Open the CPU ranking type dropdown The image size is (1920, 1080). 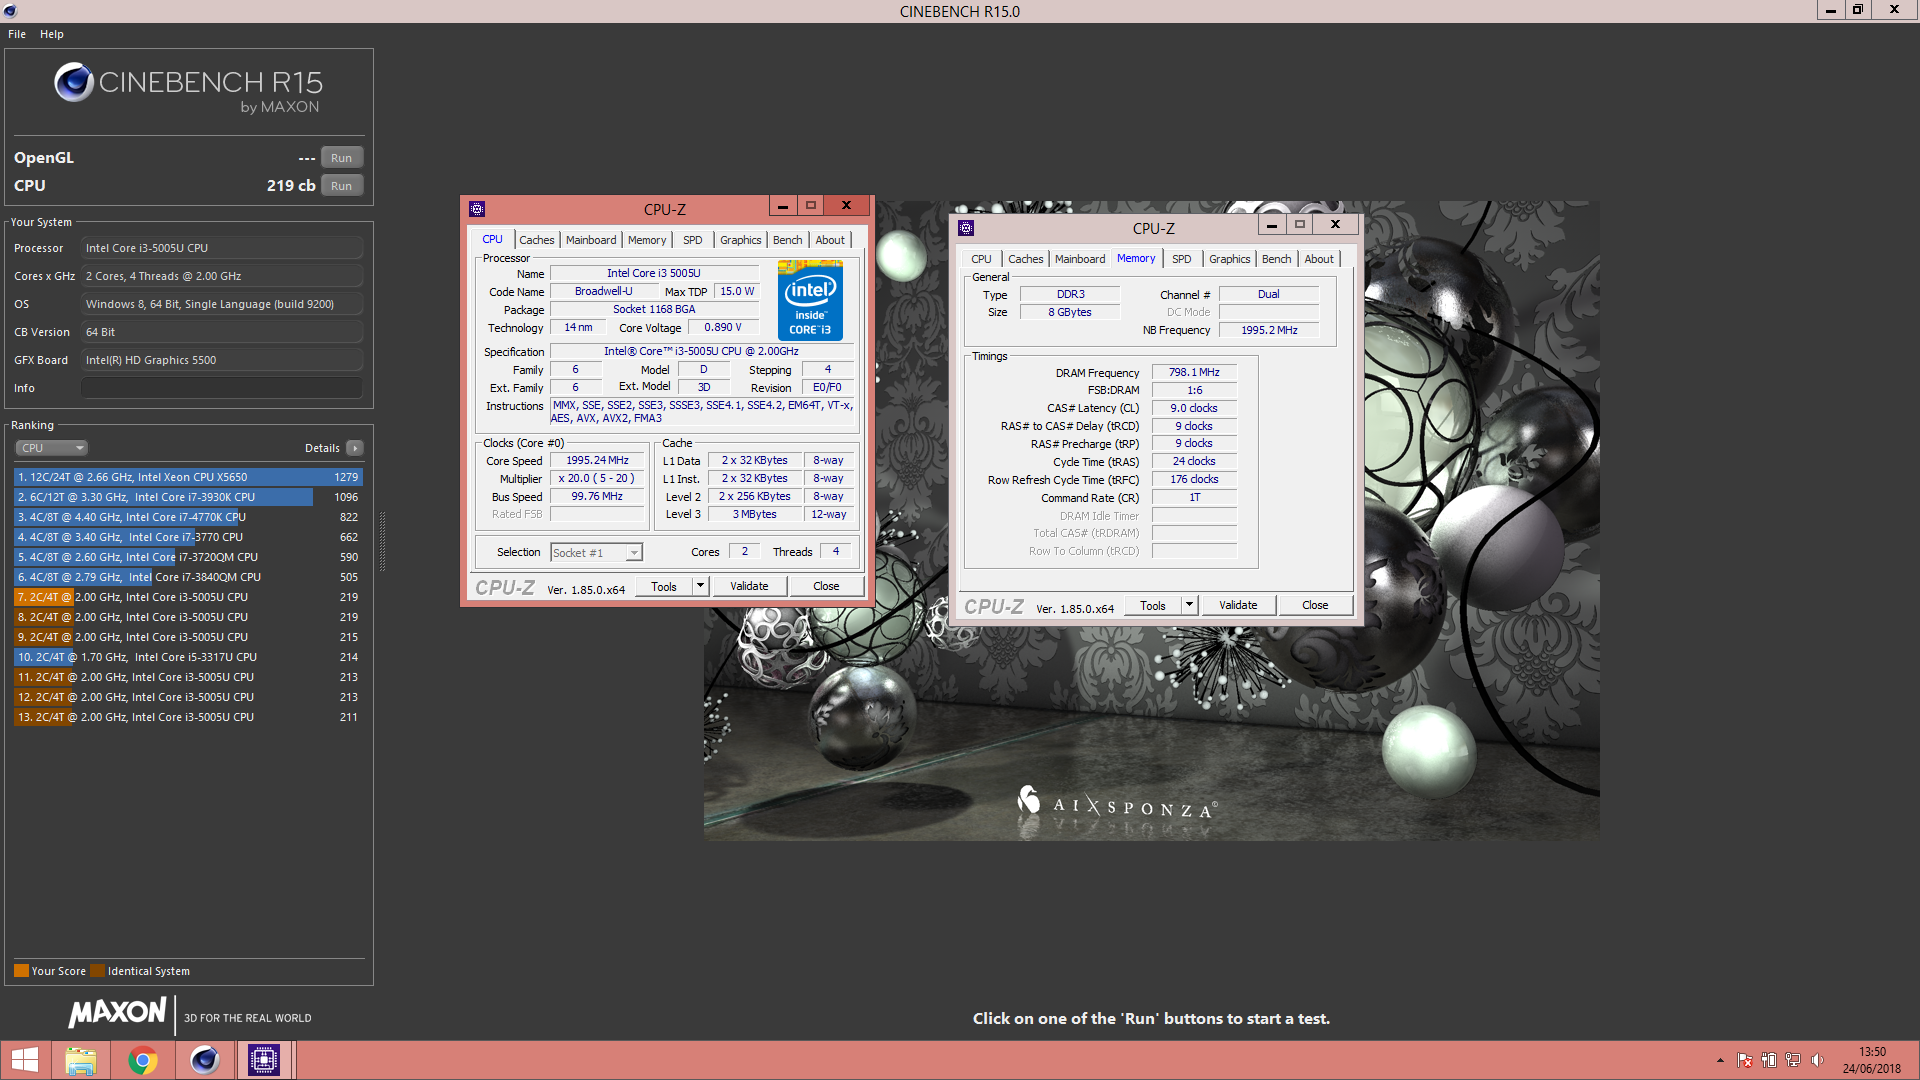(51, 448)
